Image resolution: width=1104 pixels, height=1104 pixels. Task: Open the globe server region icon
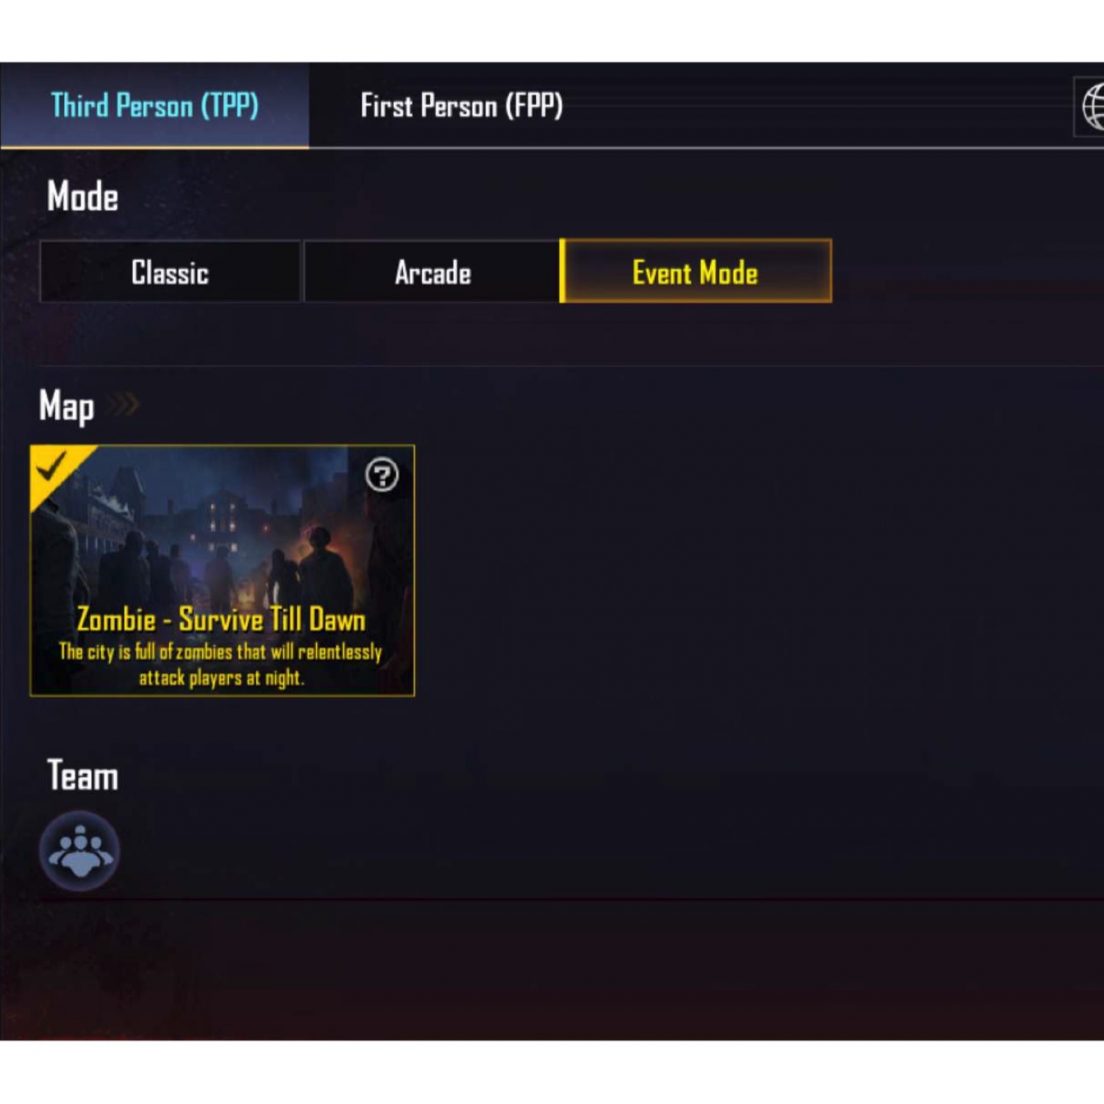[x=1089, y=106]
